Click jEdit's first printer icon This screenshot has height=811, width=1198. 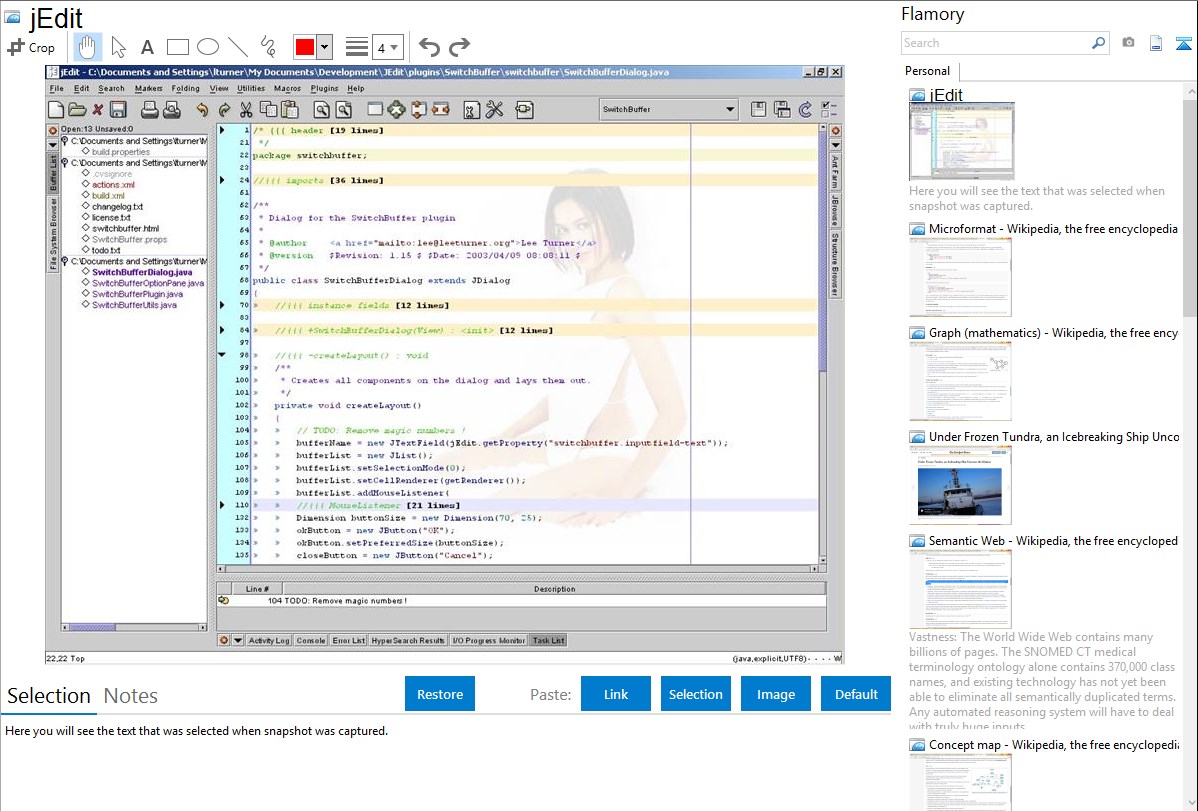(x=150, y=110)
